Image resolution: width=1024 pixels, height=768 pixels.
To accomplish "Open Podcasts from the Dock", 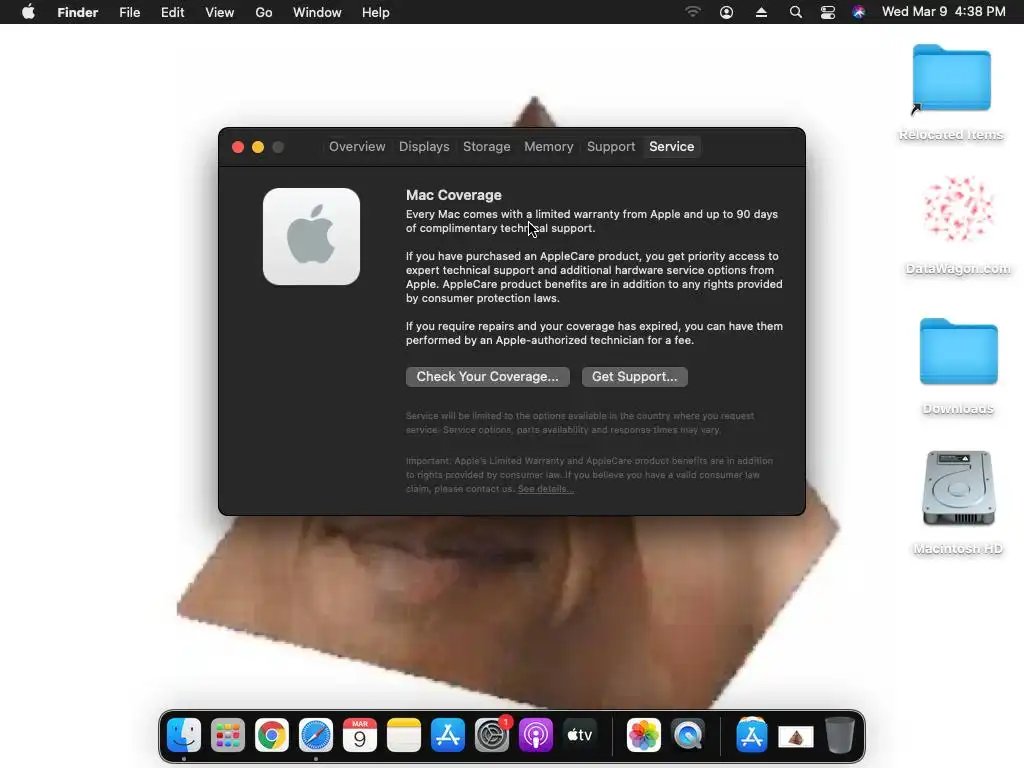I will tap(536, 735).
